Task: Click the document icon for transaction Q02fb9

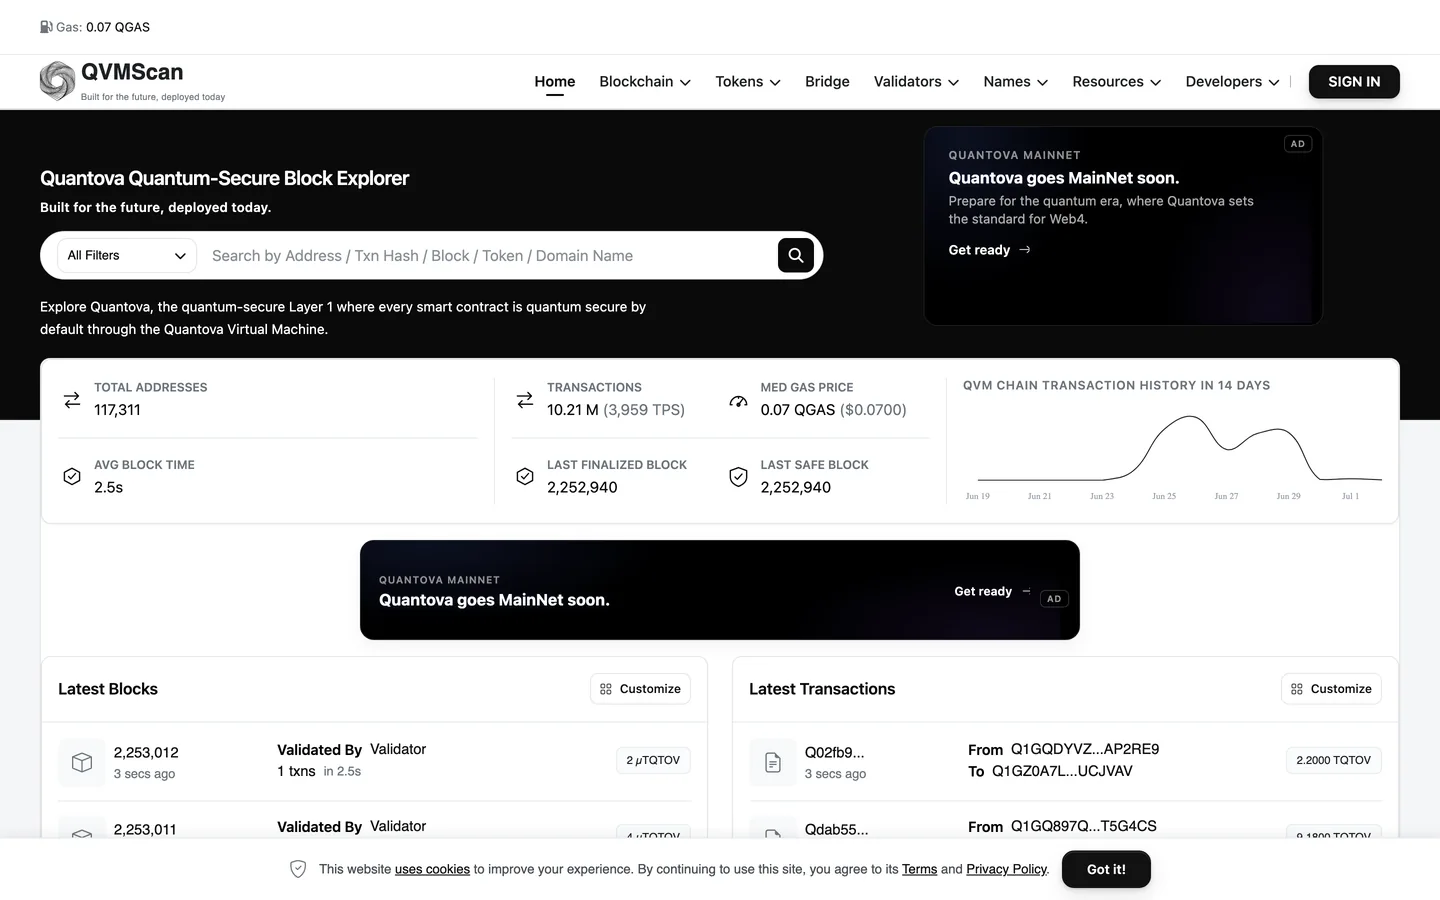Action: (773, 762)
